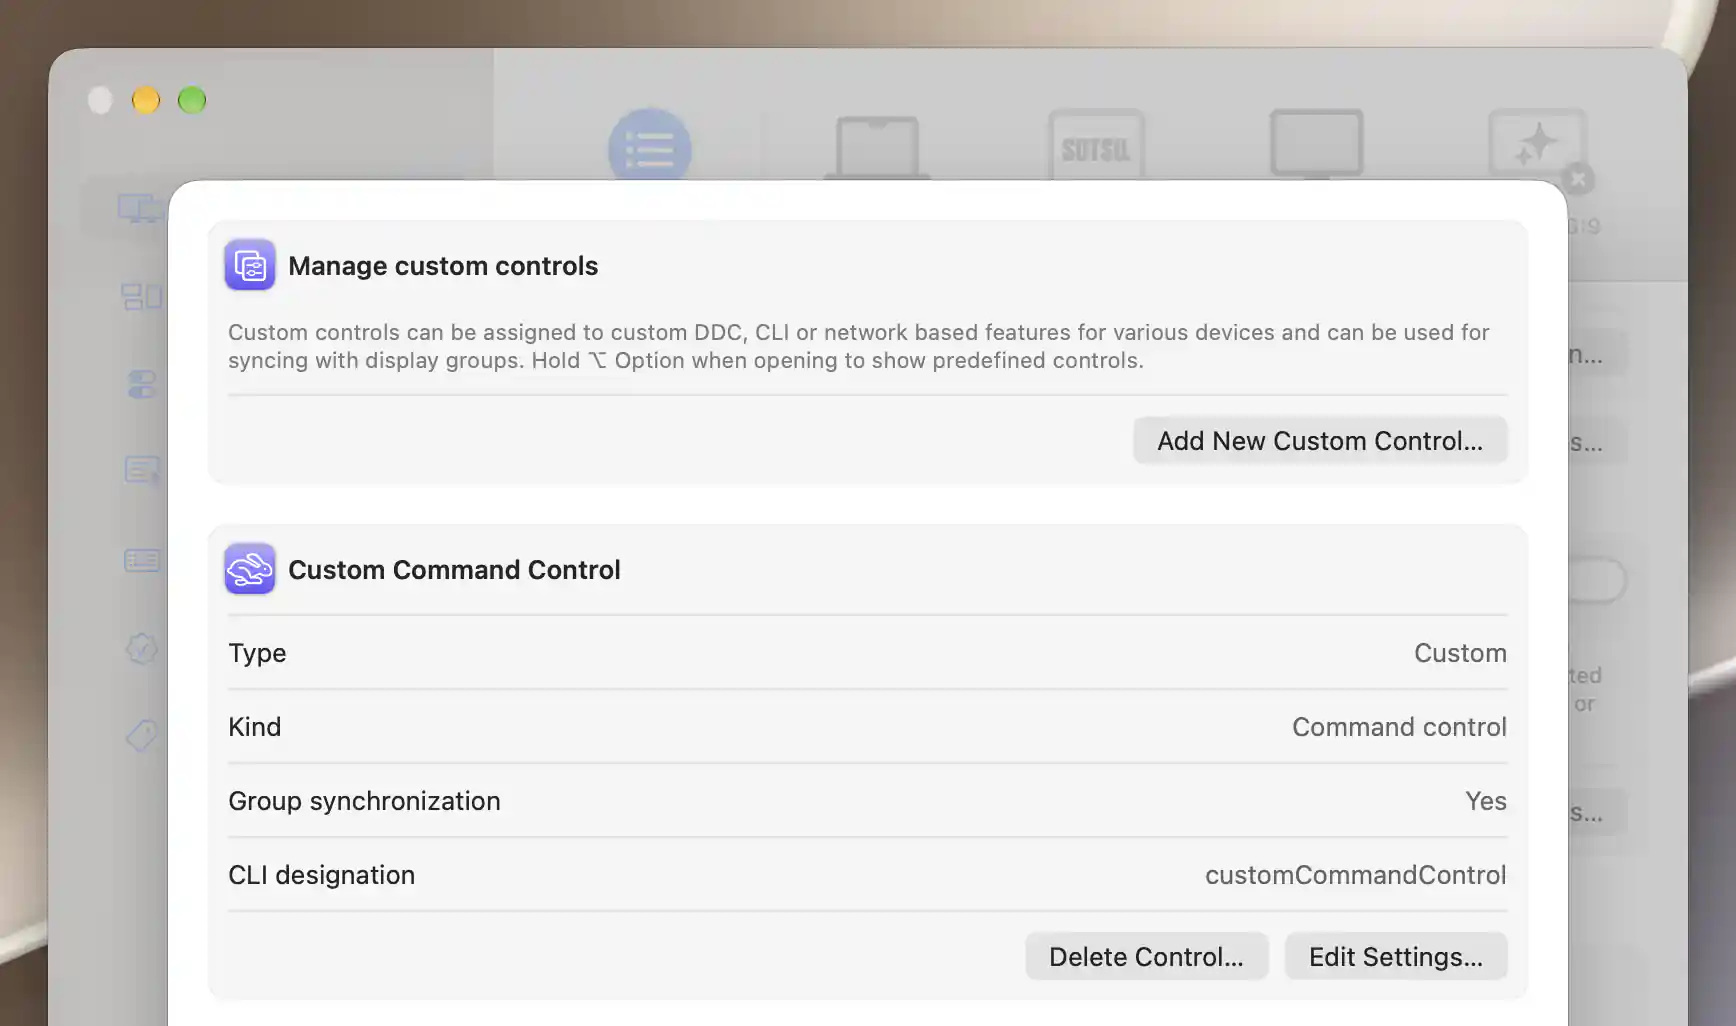Open the Displays sidebar icon
1736x1026 pixels.
pos(140,209)
